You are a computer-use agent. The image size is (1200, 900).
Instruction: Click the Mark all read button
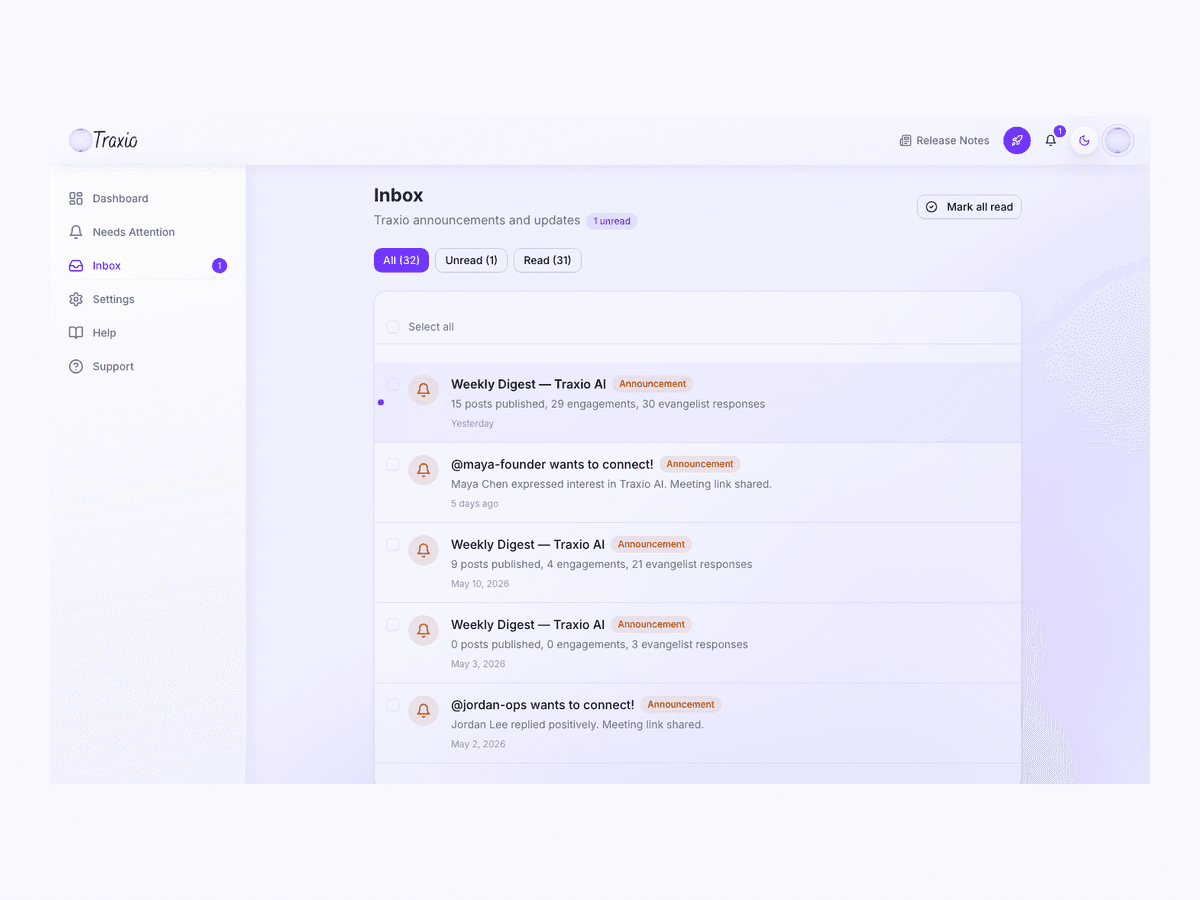pos(969,207)
